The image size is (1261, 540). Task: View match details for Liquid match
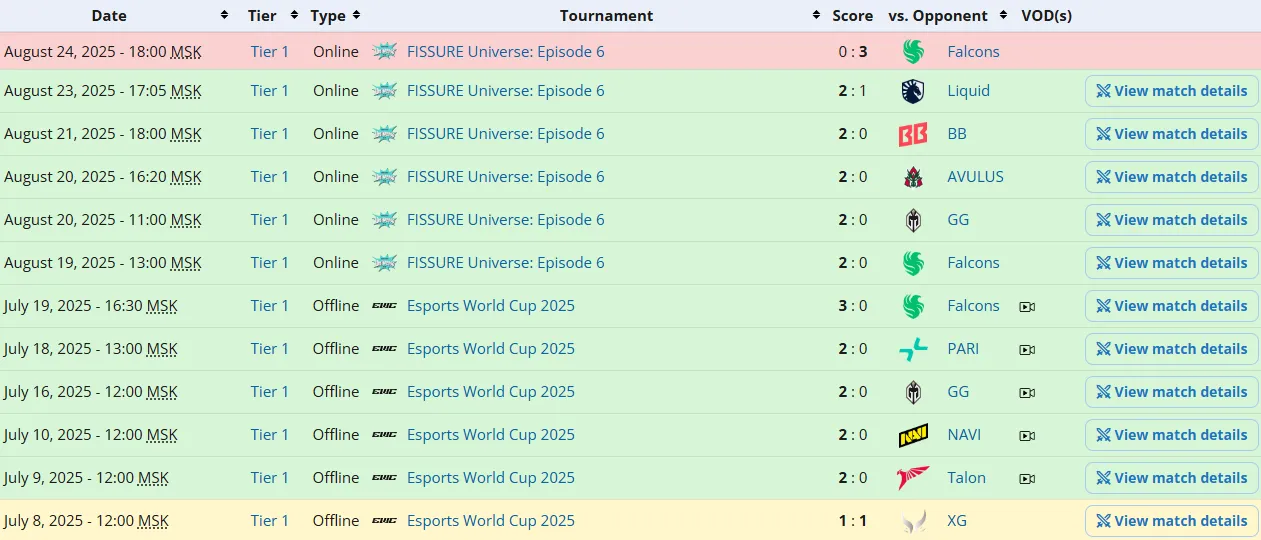[x=1172, y=91]
